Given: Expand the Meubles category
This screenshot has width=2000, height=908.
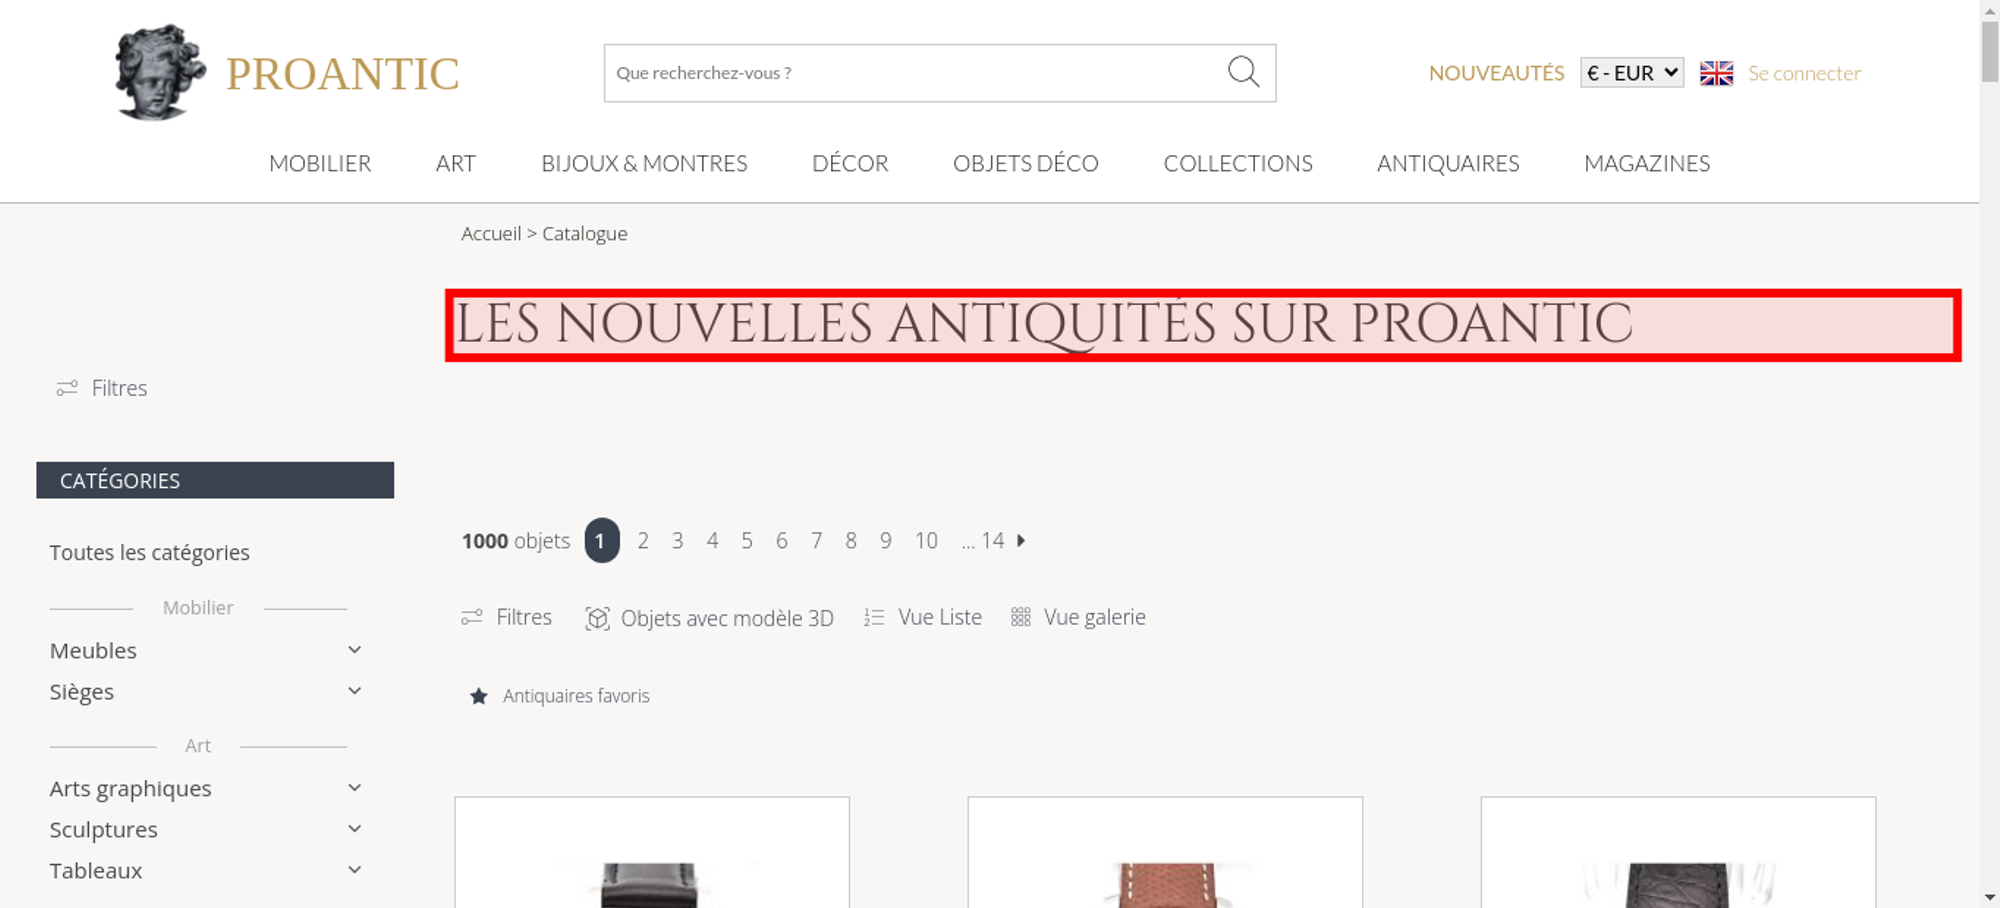Looking at the screenshot, I should pyautogui.click(x=354, y=650).
